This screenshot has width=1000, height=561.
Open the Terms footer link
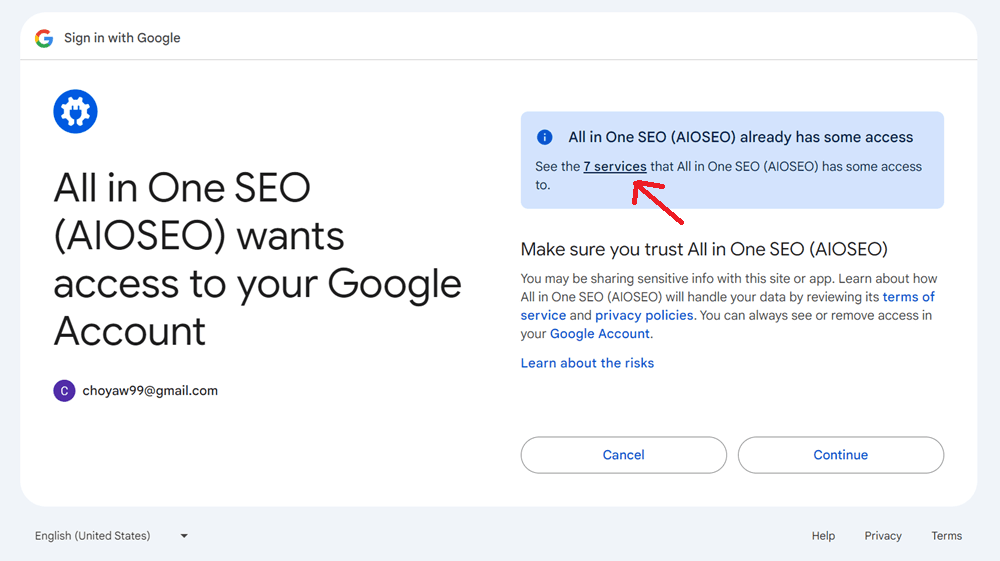click(x=946, y=536)
